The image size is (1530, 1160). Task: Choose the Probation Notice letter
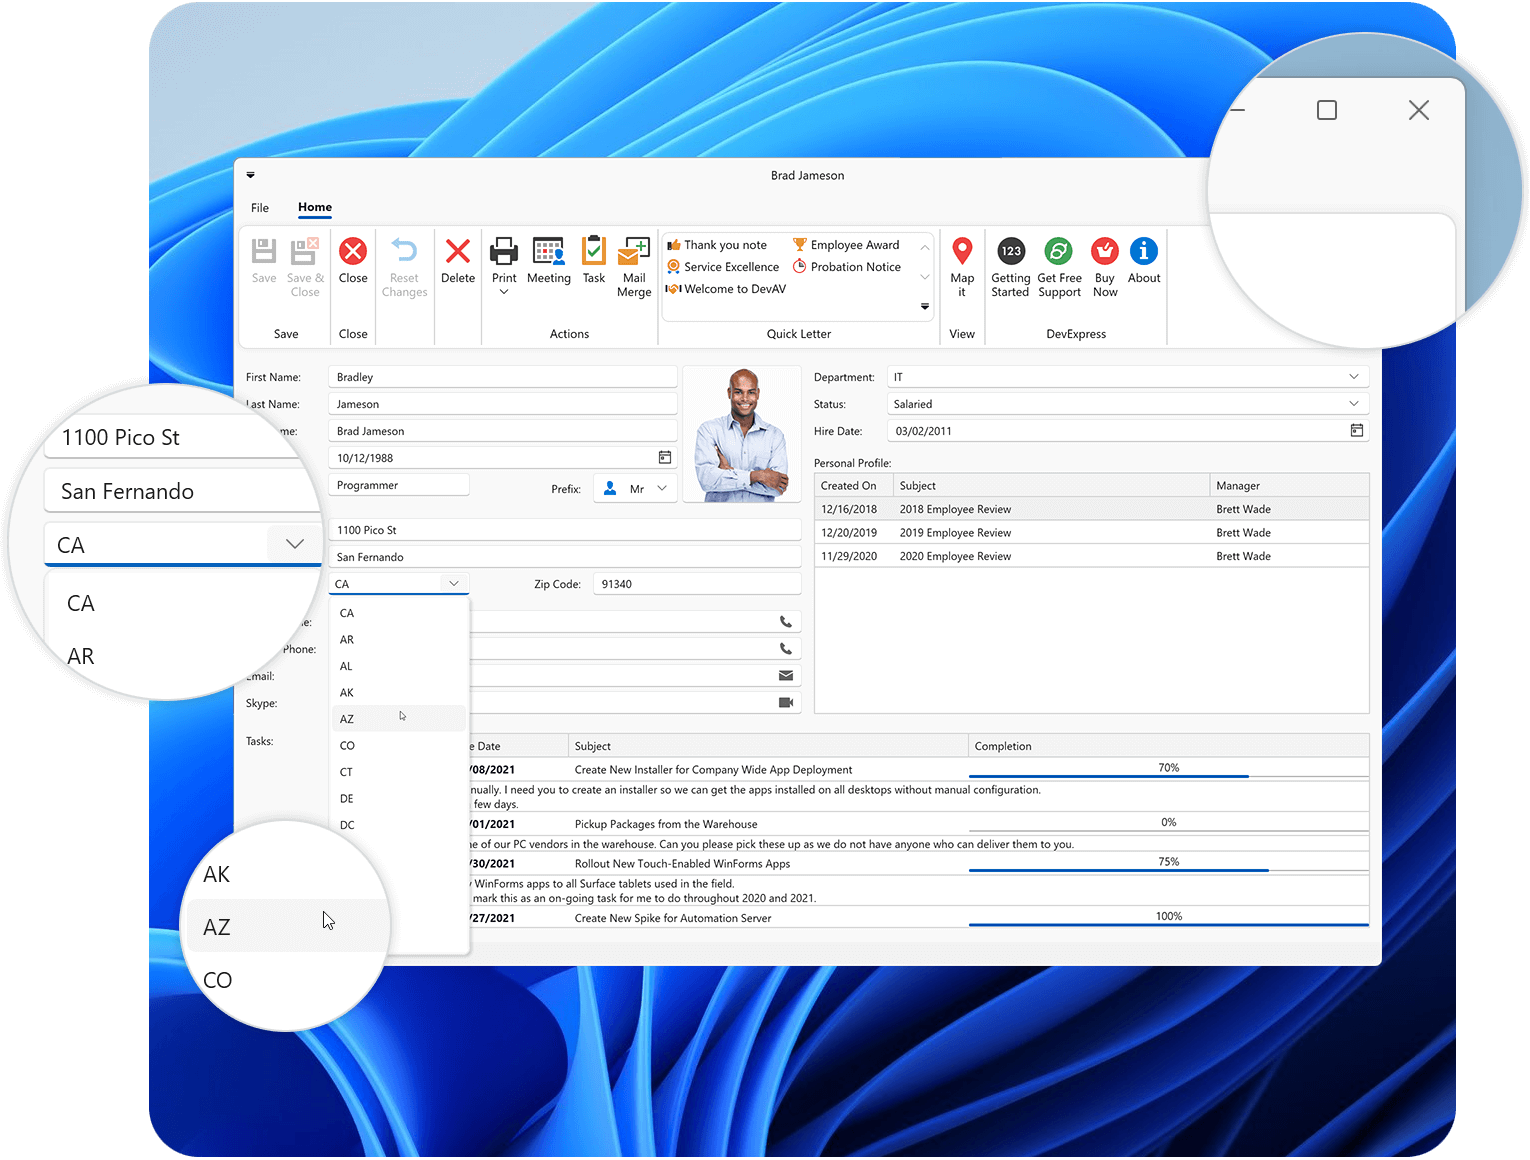coord(847,267)
